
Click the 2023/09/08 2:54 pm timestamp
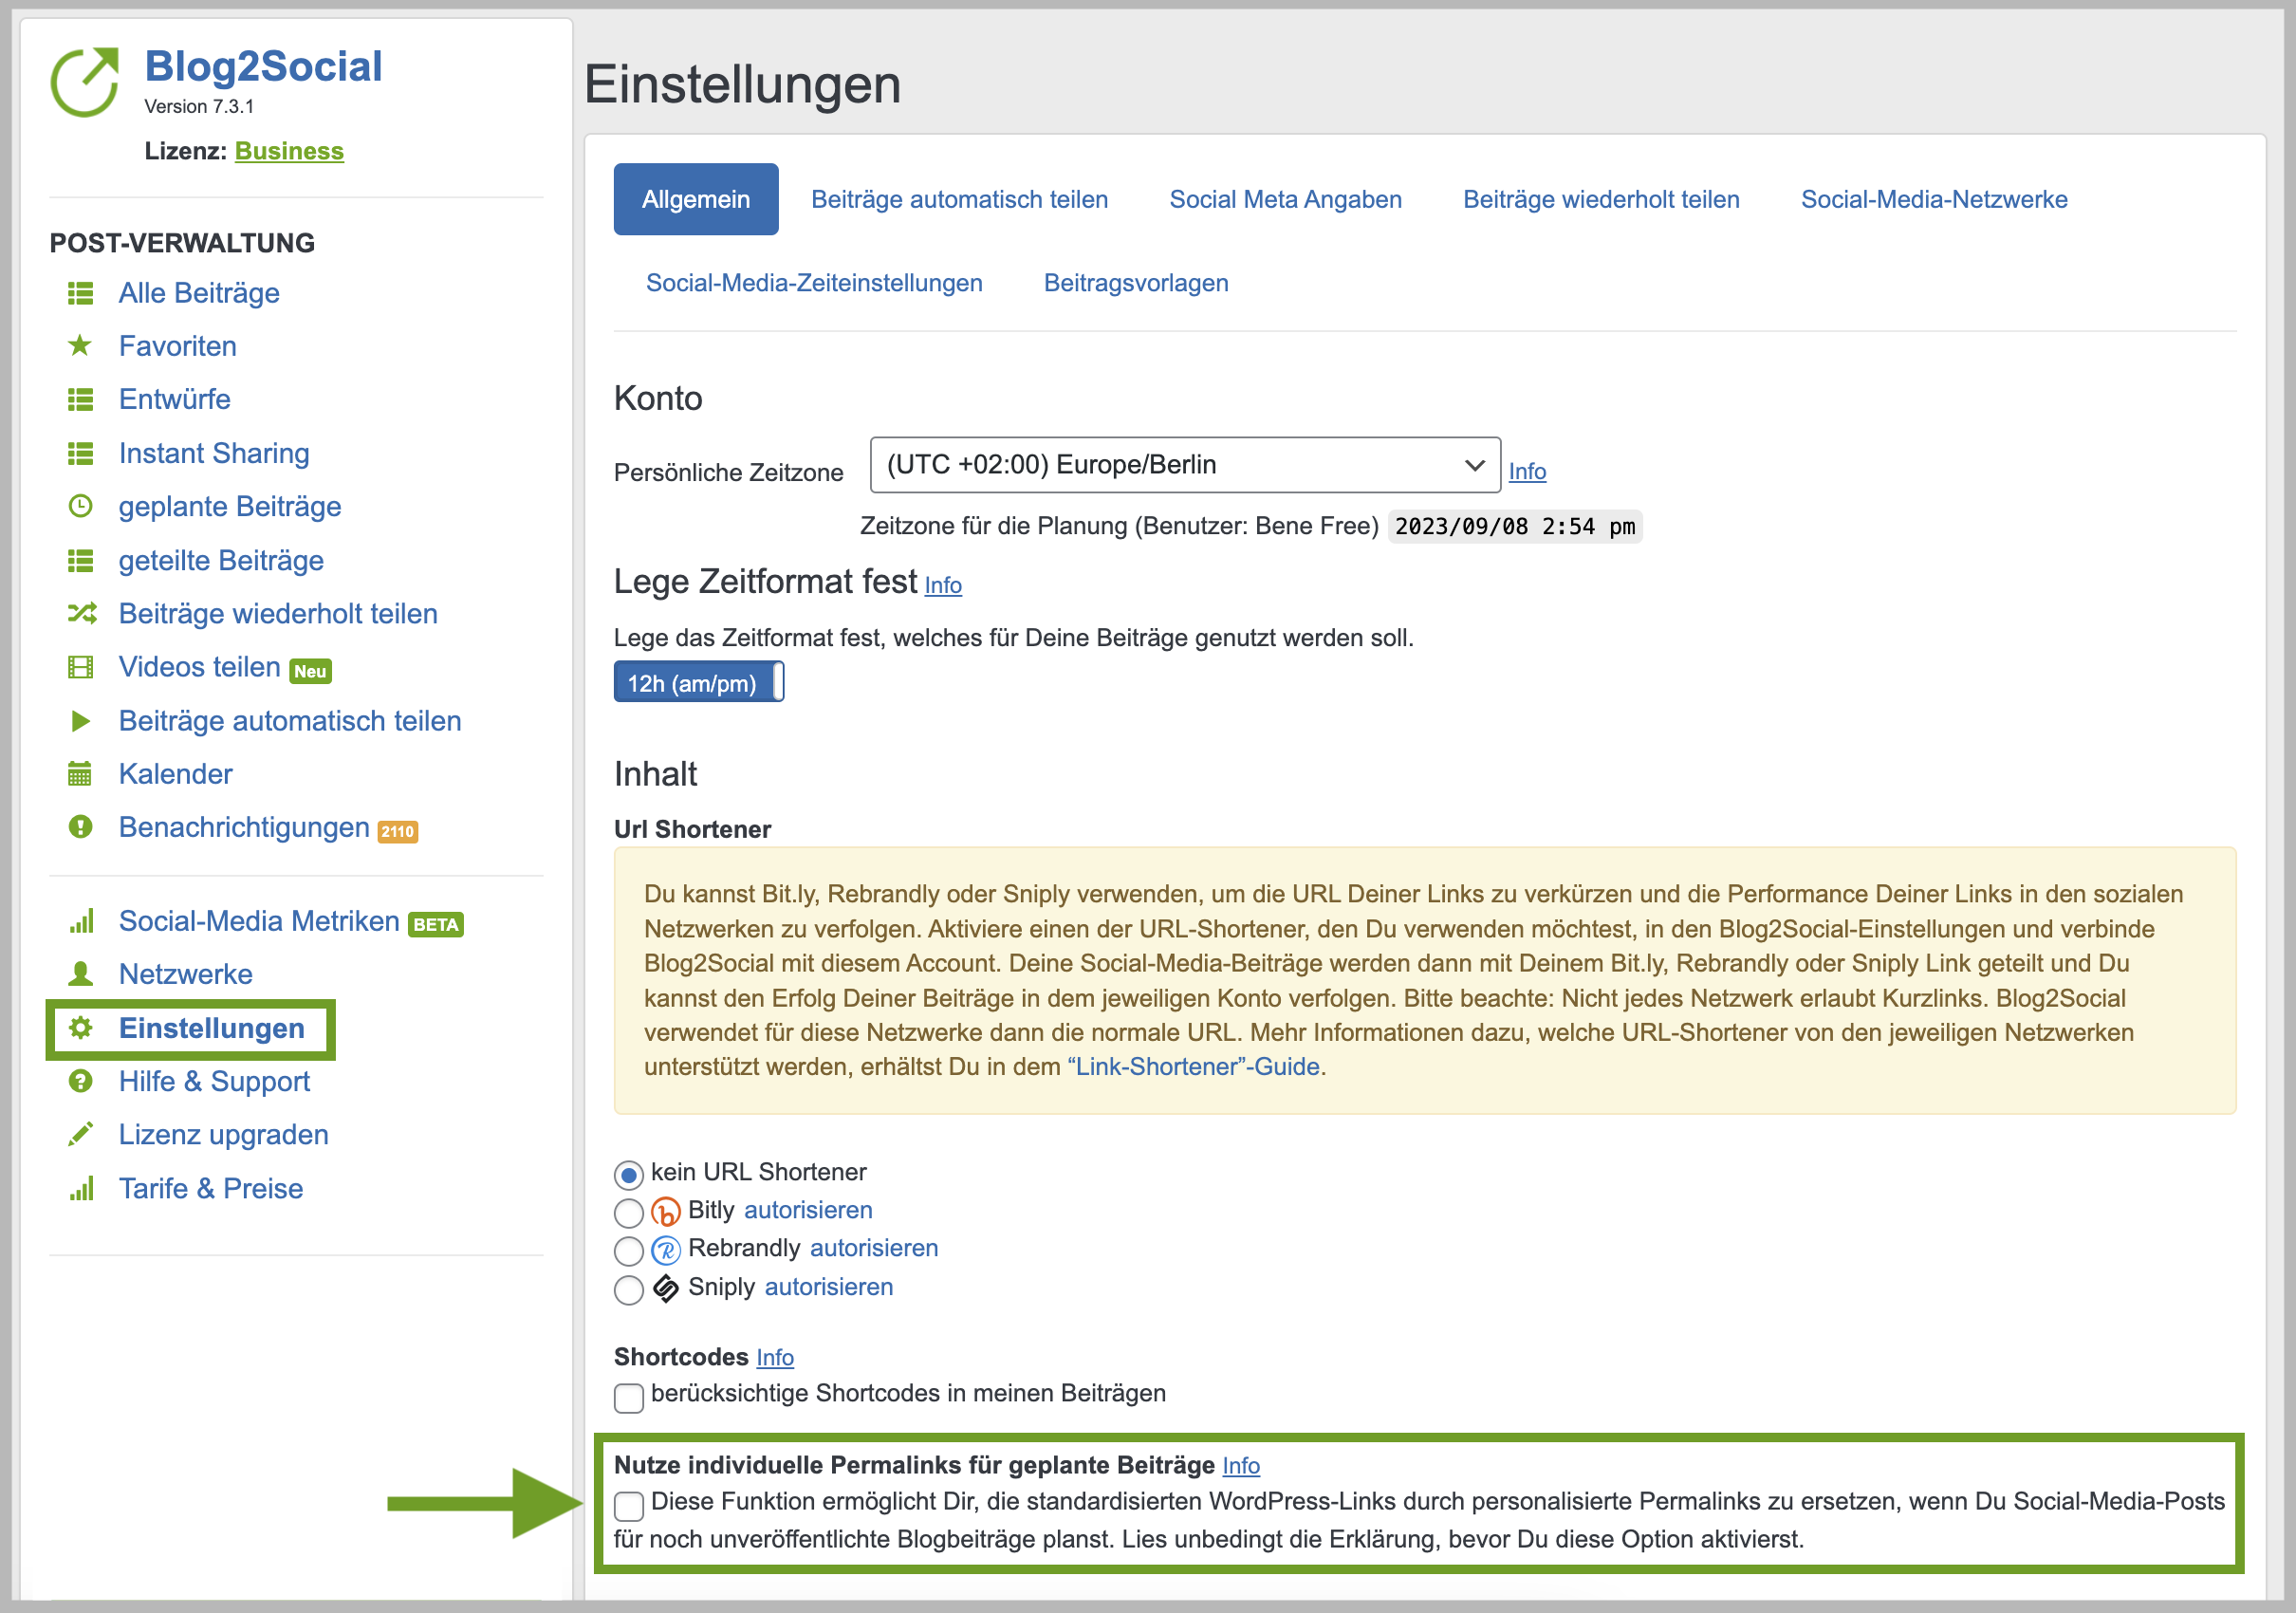[1515, 526]
